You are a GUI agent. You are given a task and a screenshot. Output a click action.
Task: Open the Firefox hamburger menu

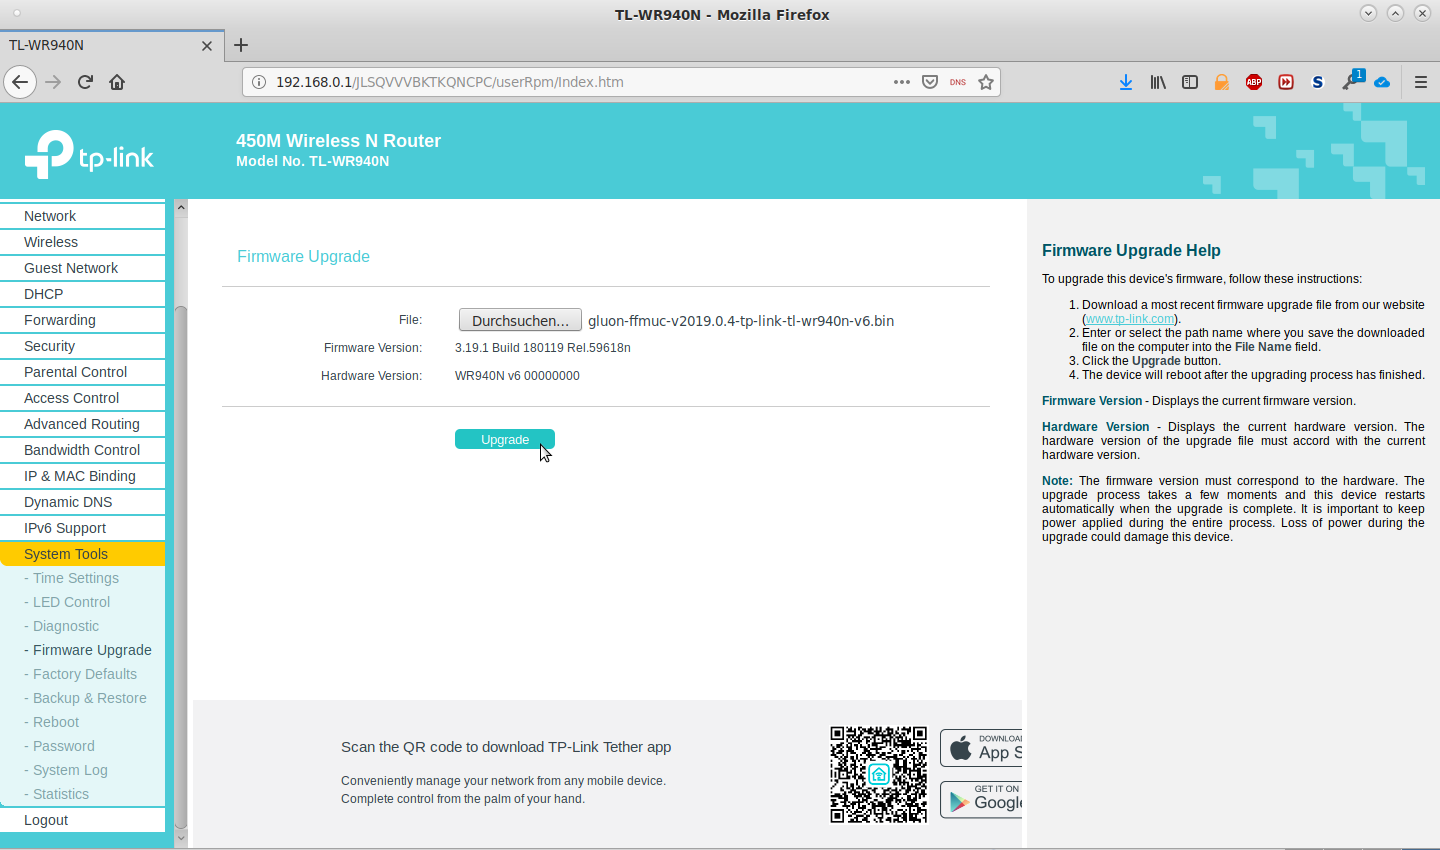click(x=1420, y=82)
